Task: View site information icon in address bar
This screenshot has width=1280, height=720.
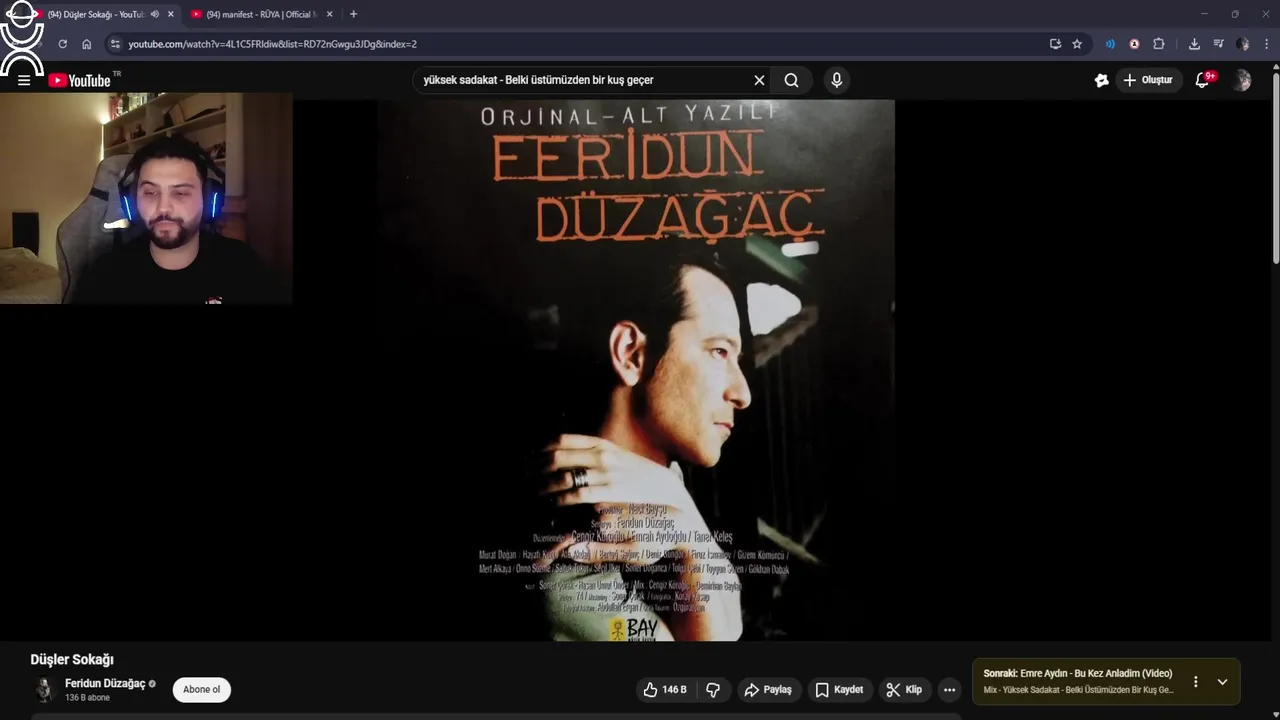Action: point(115,44)
